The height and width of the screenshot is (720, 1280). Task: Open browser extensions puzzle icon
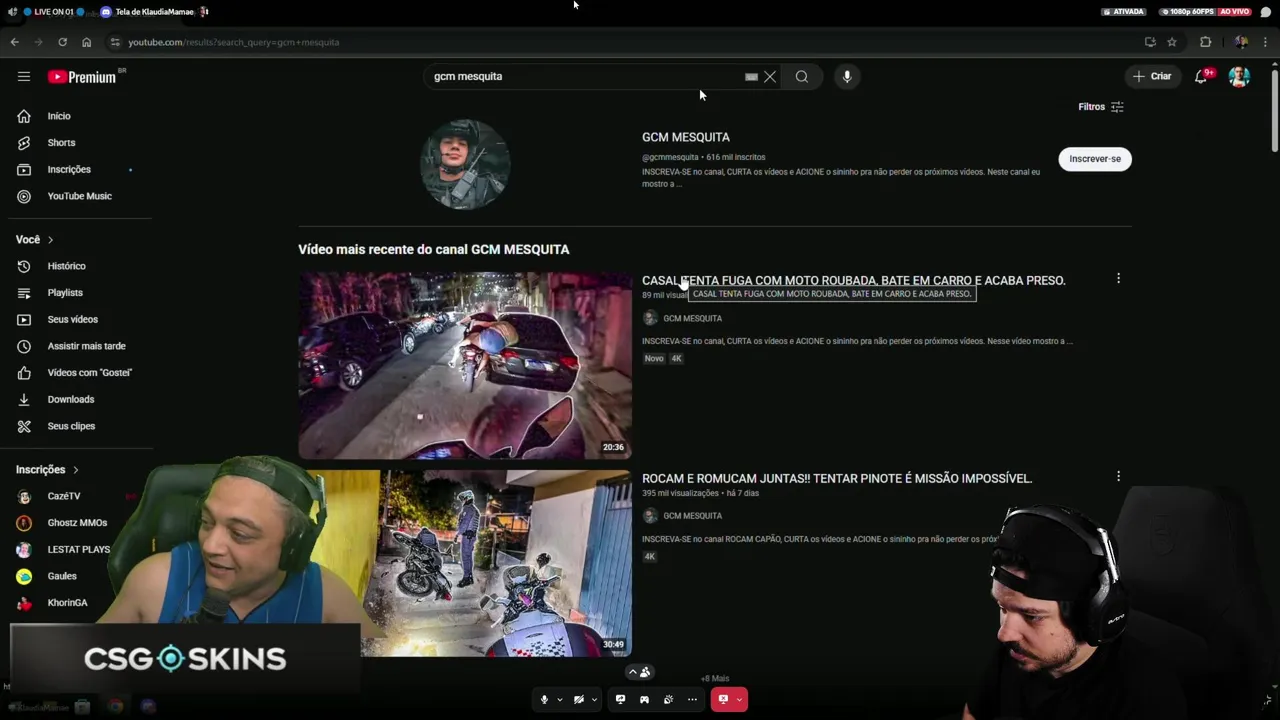point(1205,42)
